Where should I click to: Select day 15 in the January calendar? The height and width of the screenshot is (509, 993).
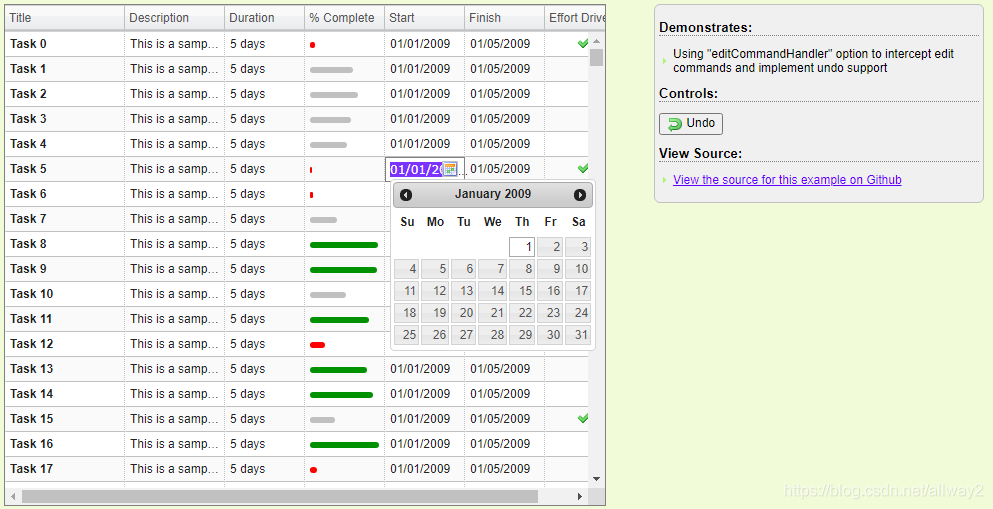(x=522, y=291)
